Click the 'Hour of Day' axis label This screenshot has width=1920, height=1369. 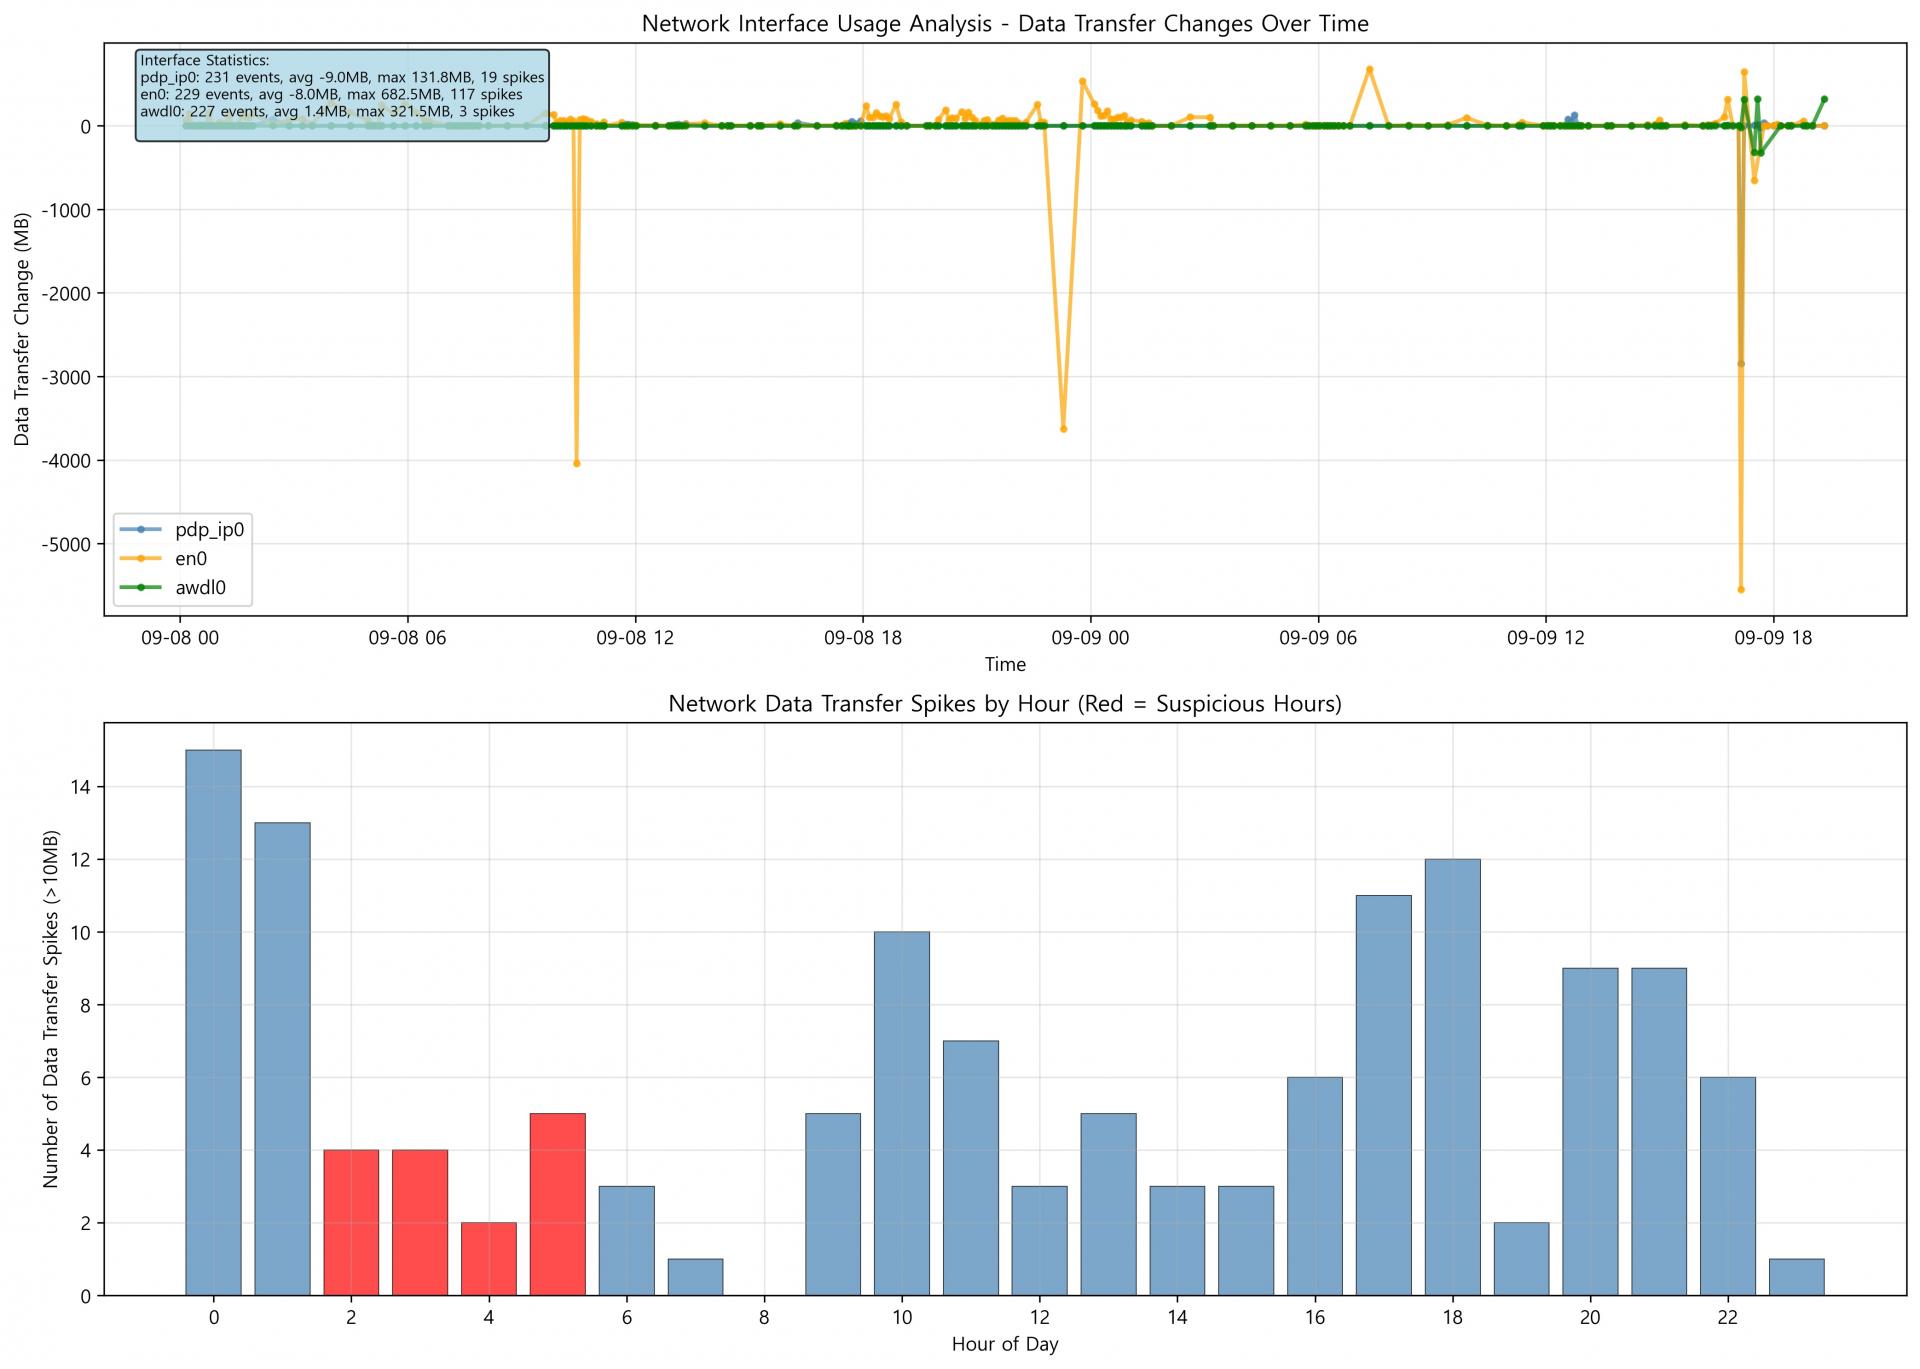click(x=1004, y=1344)
